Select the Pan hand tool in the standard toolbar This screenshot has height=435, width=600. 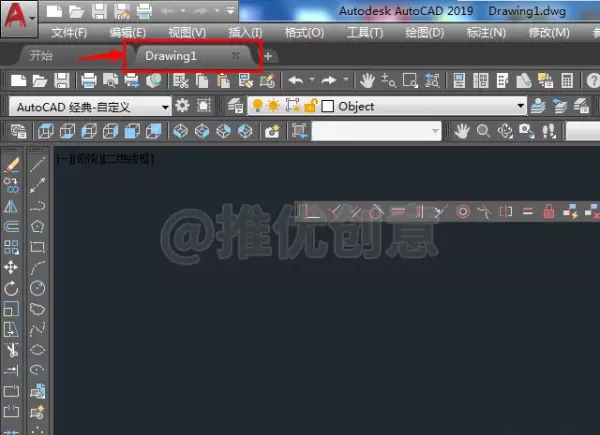(x=367, y=81)
